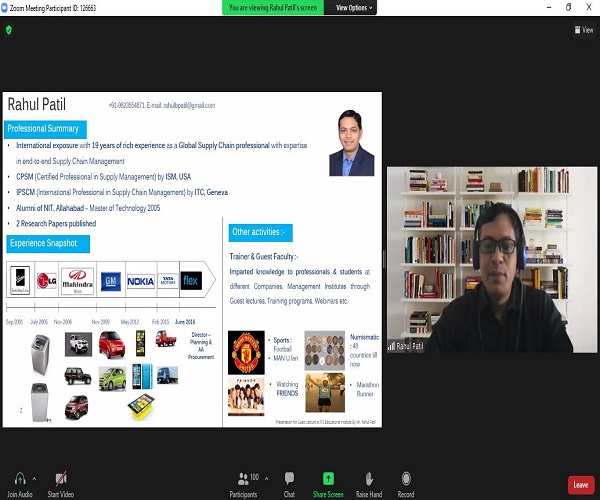The height and width of the screenshot is (500, 600).
Task: Click the 'You are viewing Rahul Patil's screen' banner
Action: pyautogui.click(x=273, y=8)
